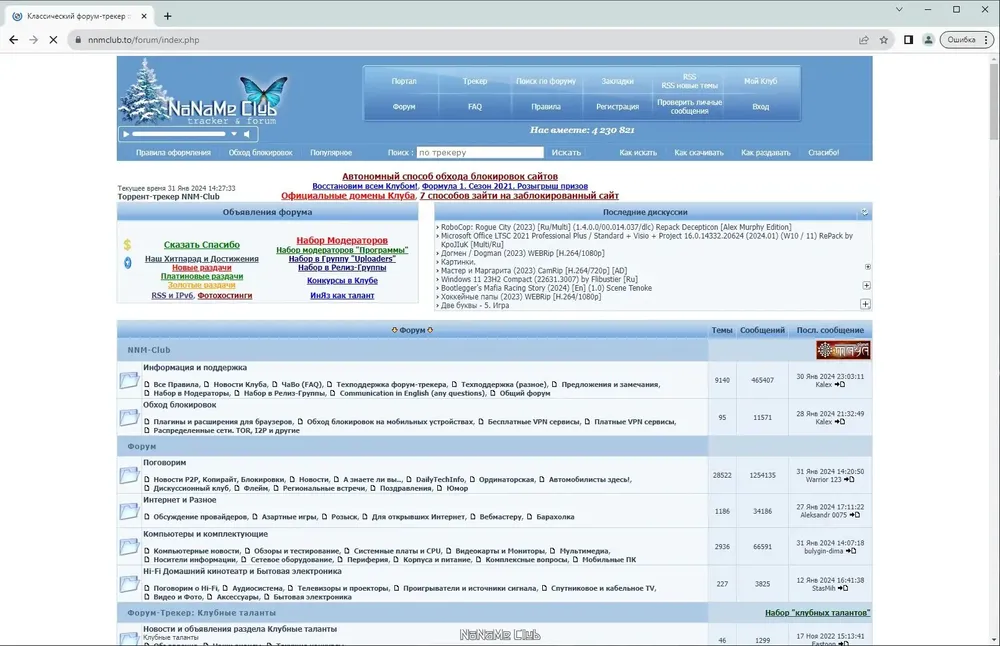Open the Портал menu item
The width and height of the screenshot is (1000, 646).
tap(404, 81)
